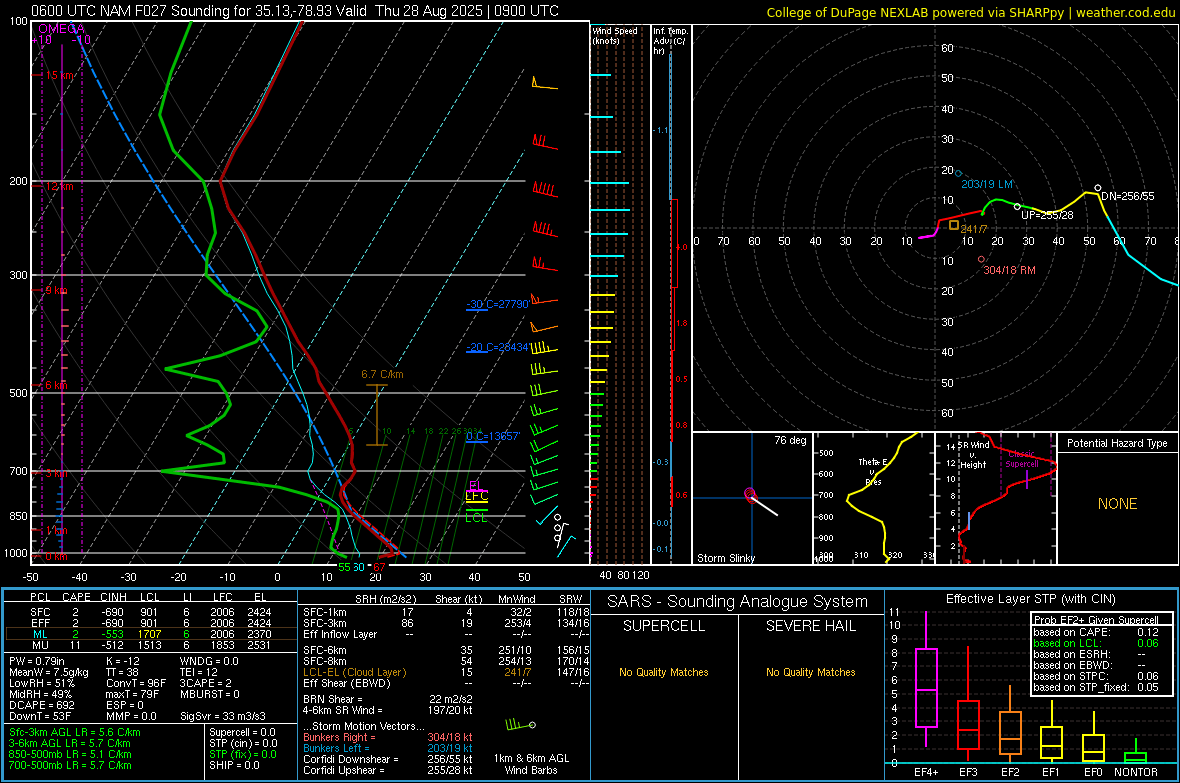Click the -20 C=28434 height label
Image resolution: width=1180 pixels, height=783 pixels.
(x=497, y=347)
